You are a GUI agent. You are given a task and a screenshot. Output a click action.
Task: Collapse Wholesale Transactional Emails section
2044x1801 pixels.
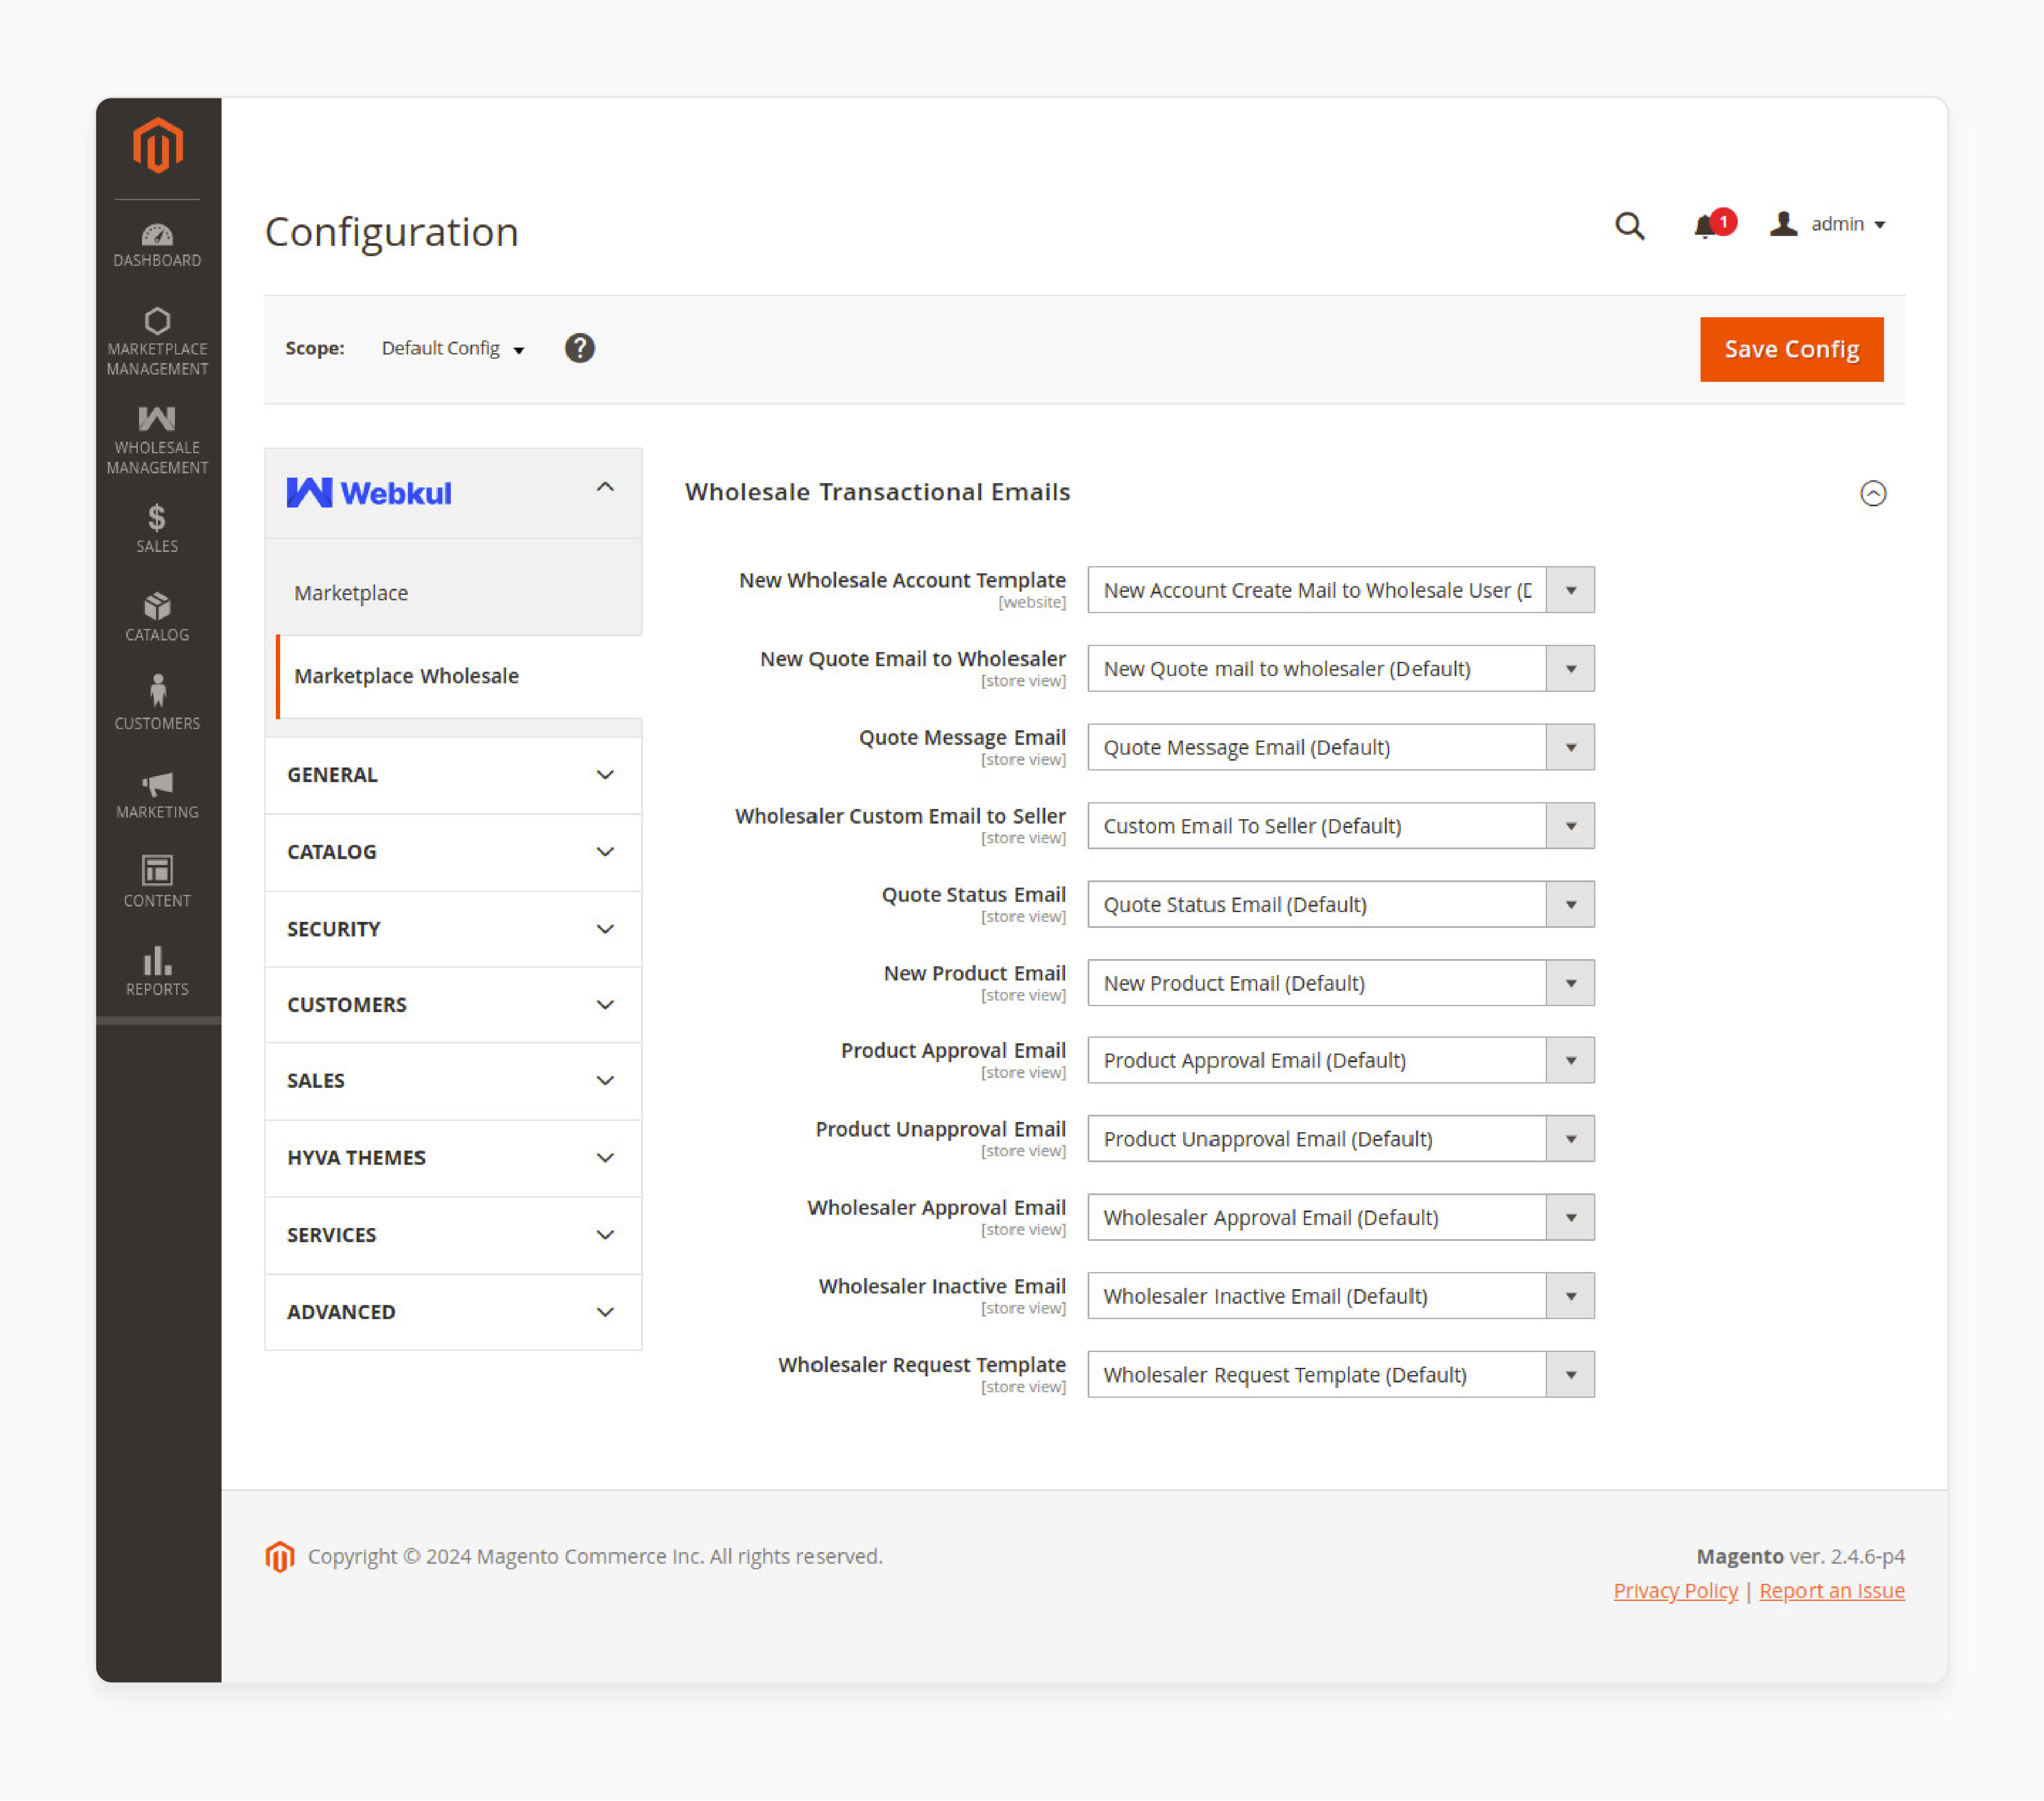1873,493
